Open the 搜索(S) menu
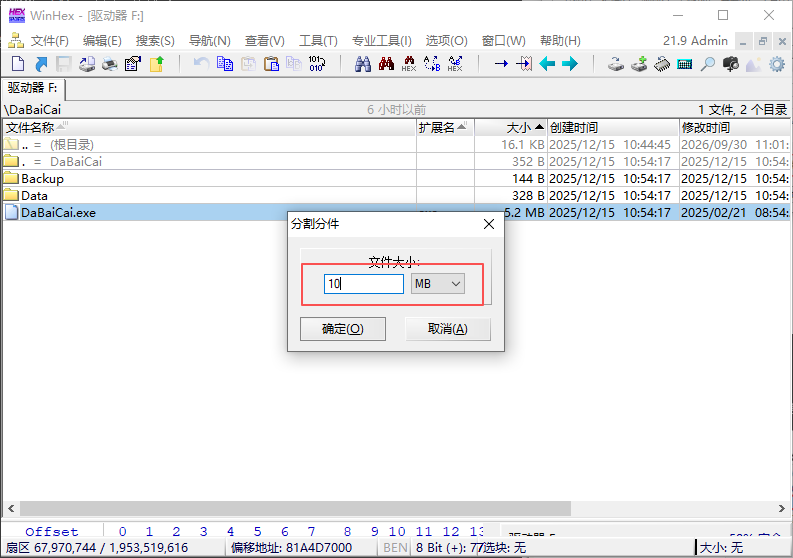The height and width of the screenshot is (558, 793). pyautogui.click(x=155, y=40)
